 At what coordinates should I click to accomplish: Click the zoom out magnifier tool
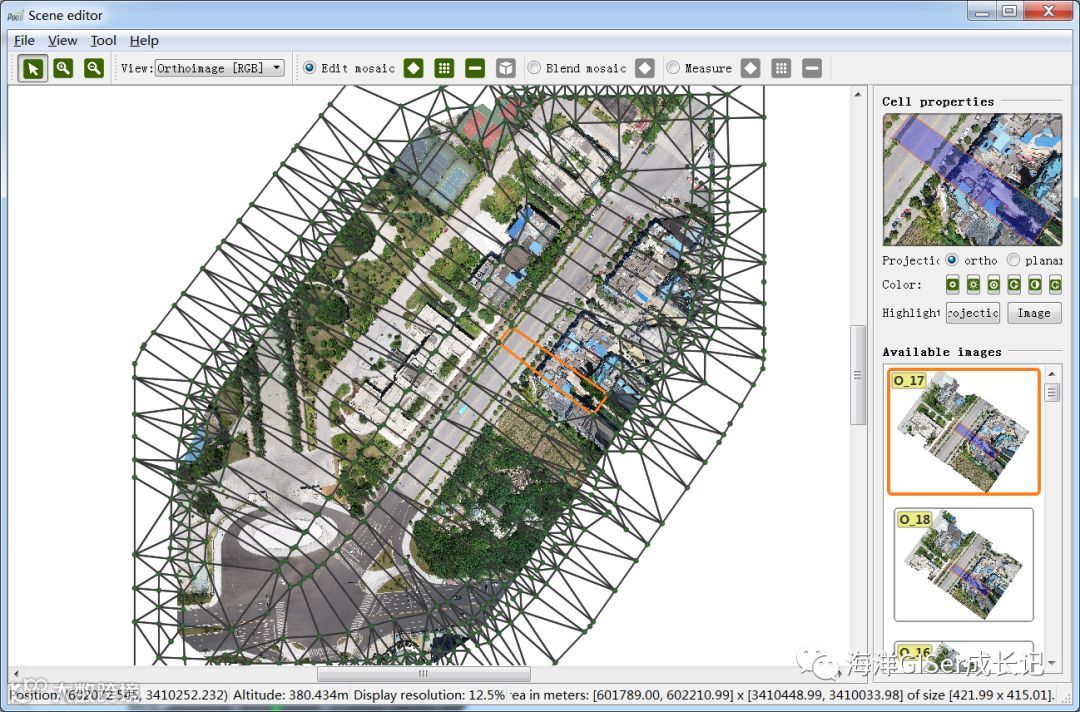pyautogui.click(x=94, y=68)
